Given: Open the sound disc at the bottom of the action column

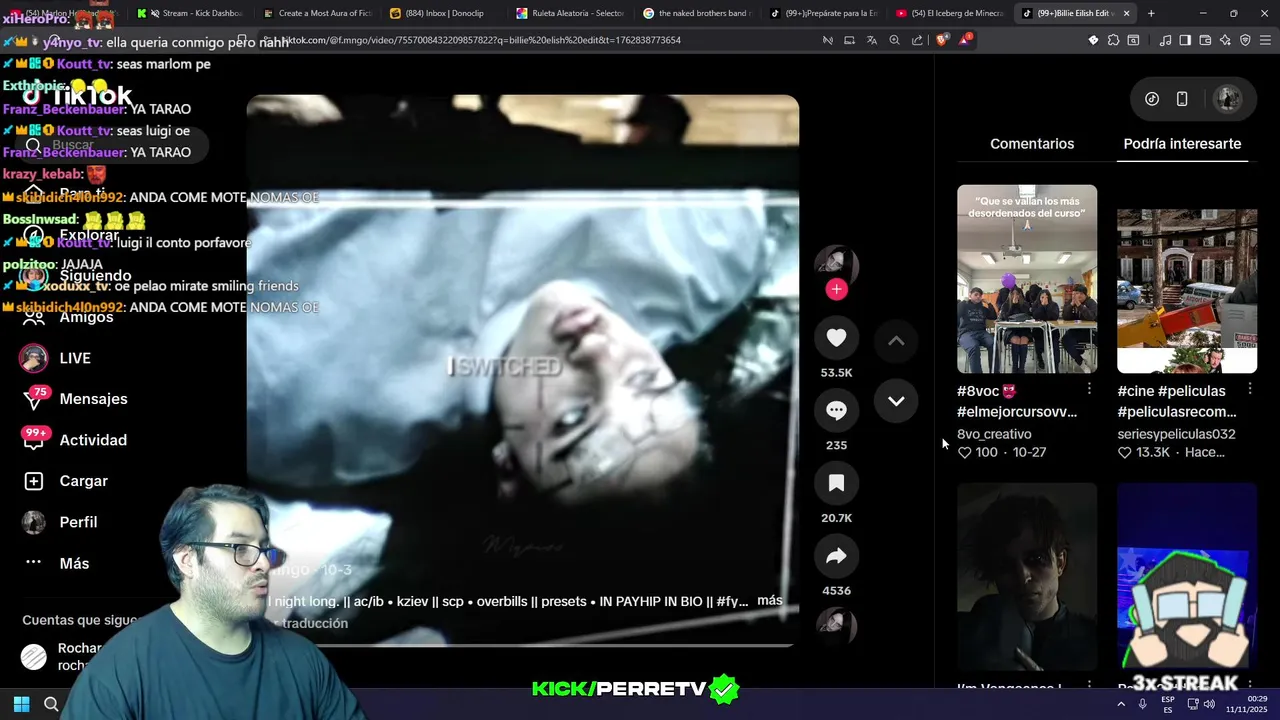Looking at the screenshot, I should (x=836, y=625).
